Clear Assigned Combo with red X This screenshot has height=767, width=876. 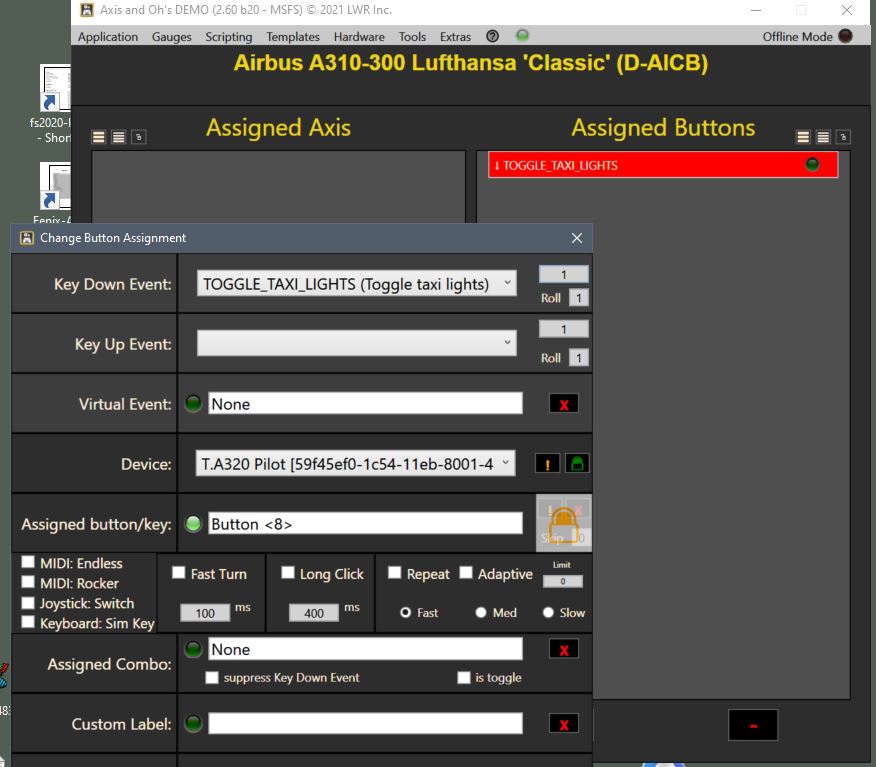[564, 649]
